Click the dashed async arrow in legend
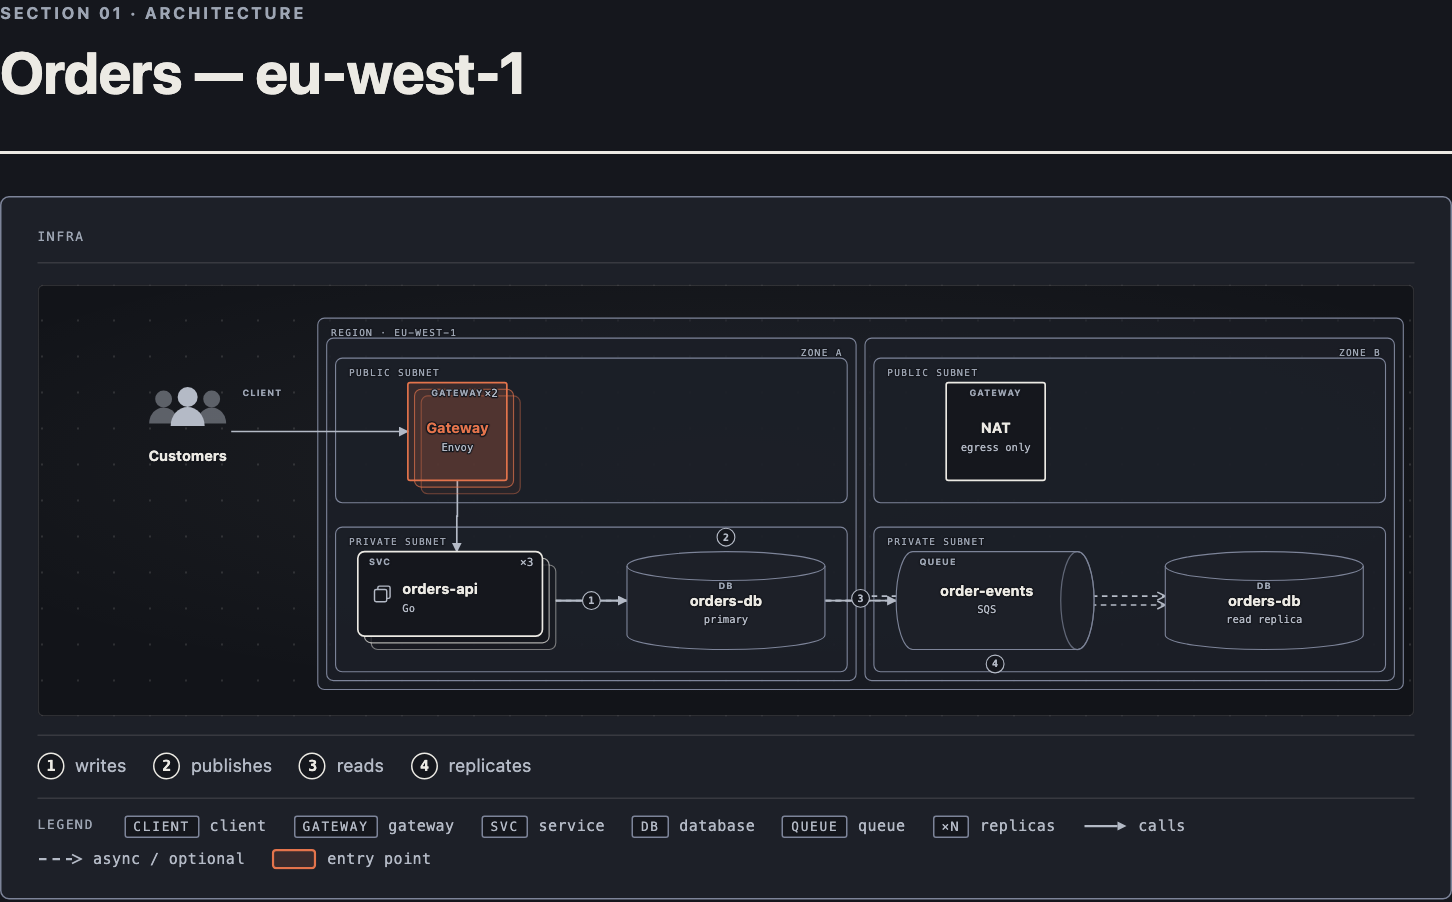1452x902 pixels. click(60, 859)
